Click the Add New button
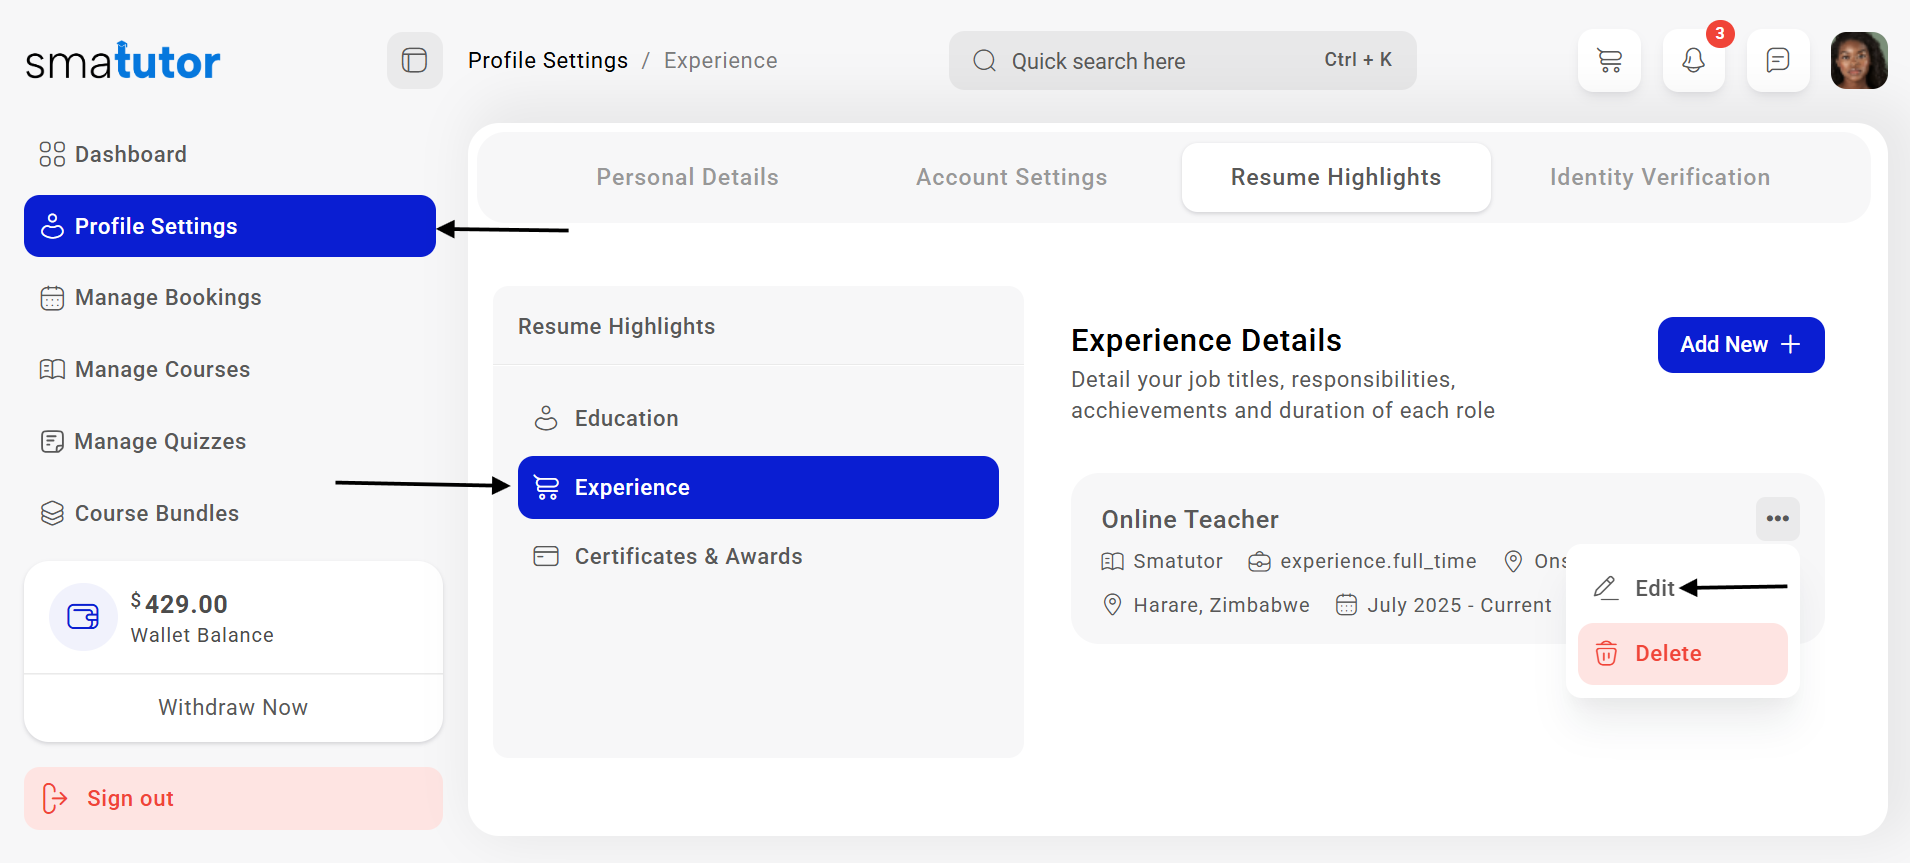This screenshot has height=863, width=1910. [1740, 345]
